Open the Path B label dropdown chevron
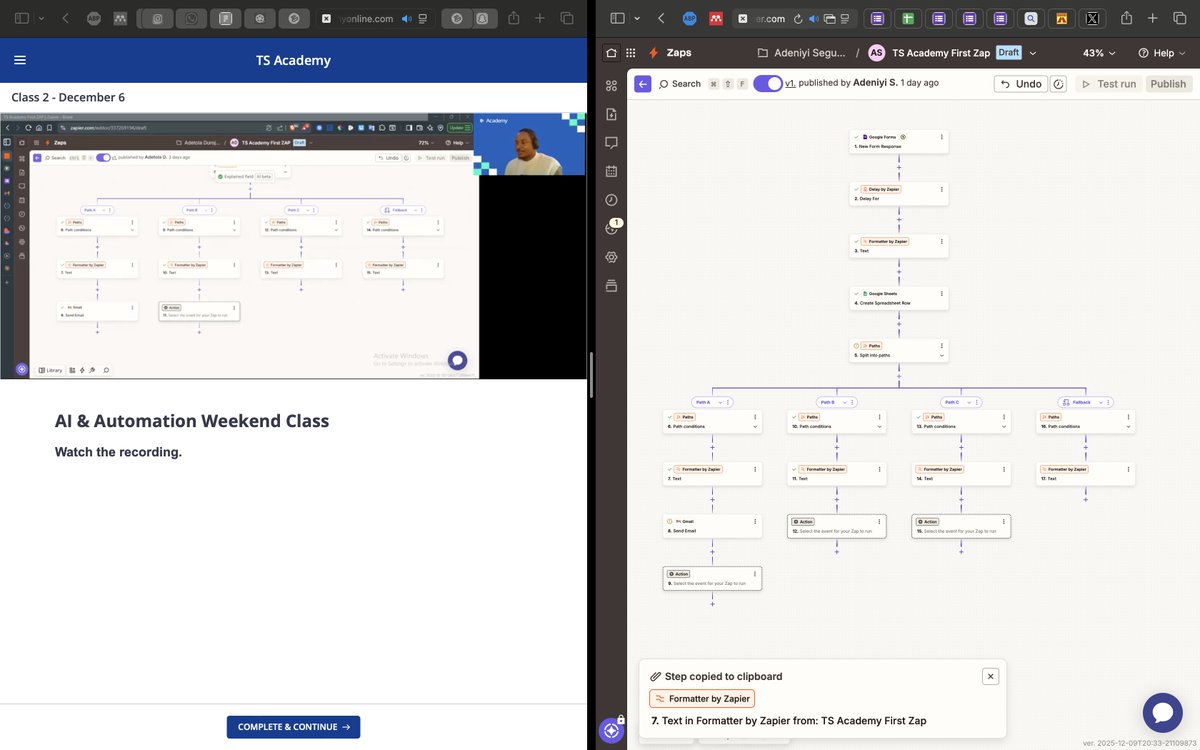This screenshot has height=750, width=1200. coord(843,402)
